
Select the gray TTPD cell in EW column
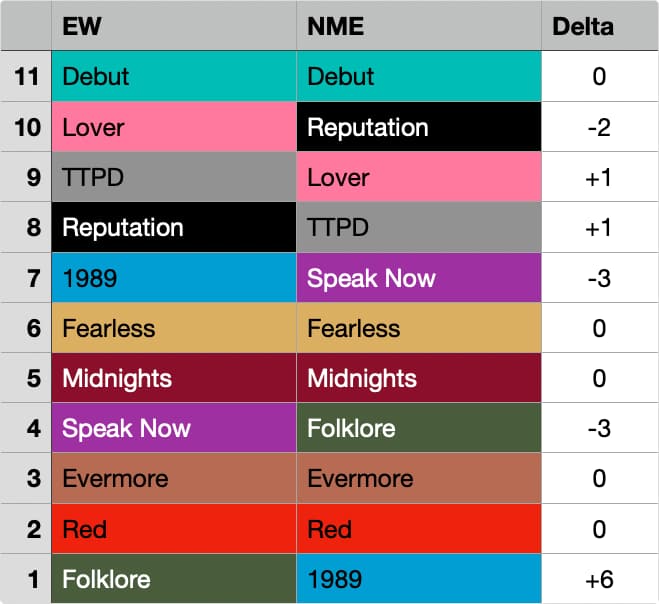173,177
